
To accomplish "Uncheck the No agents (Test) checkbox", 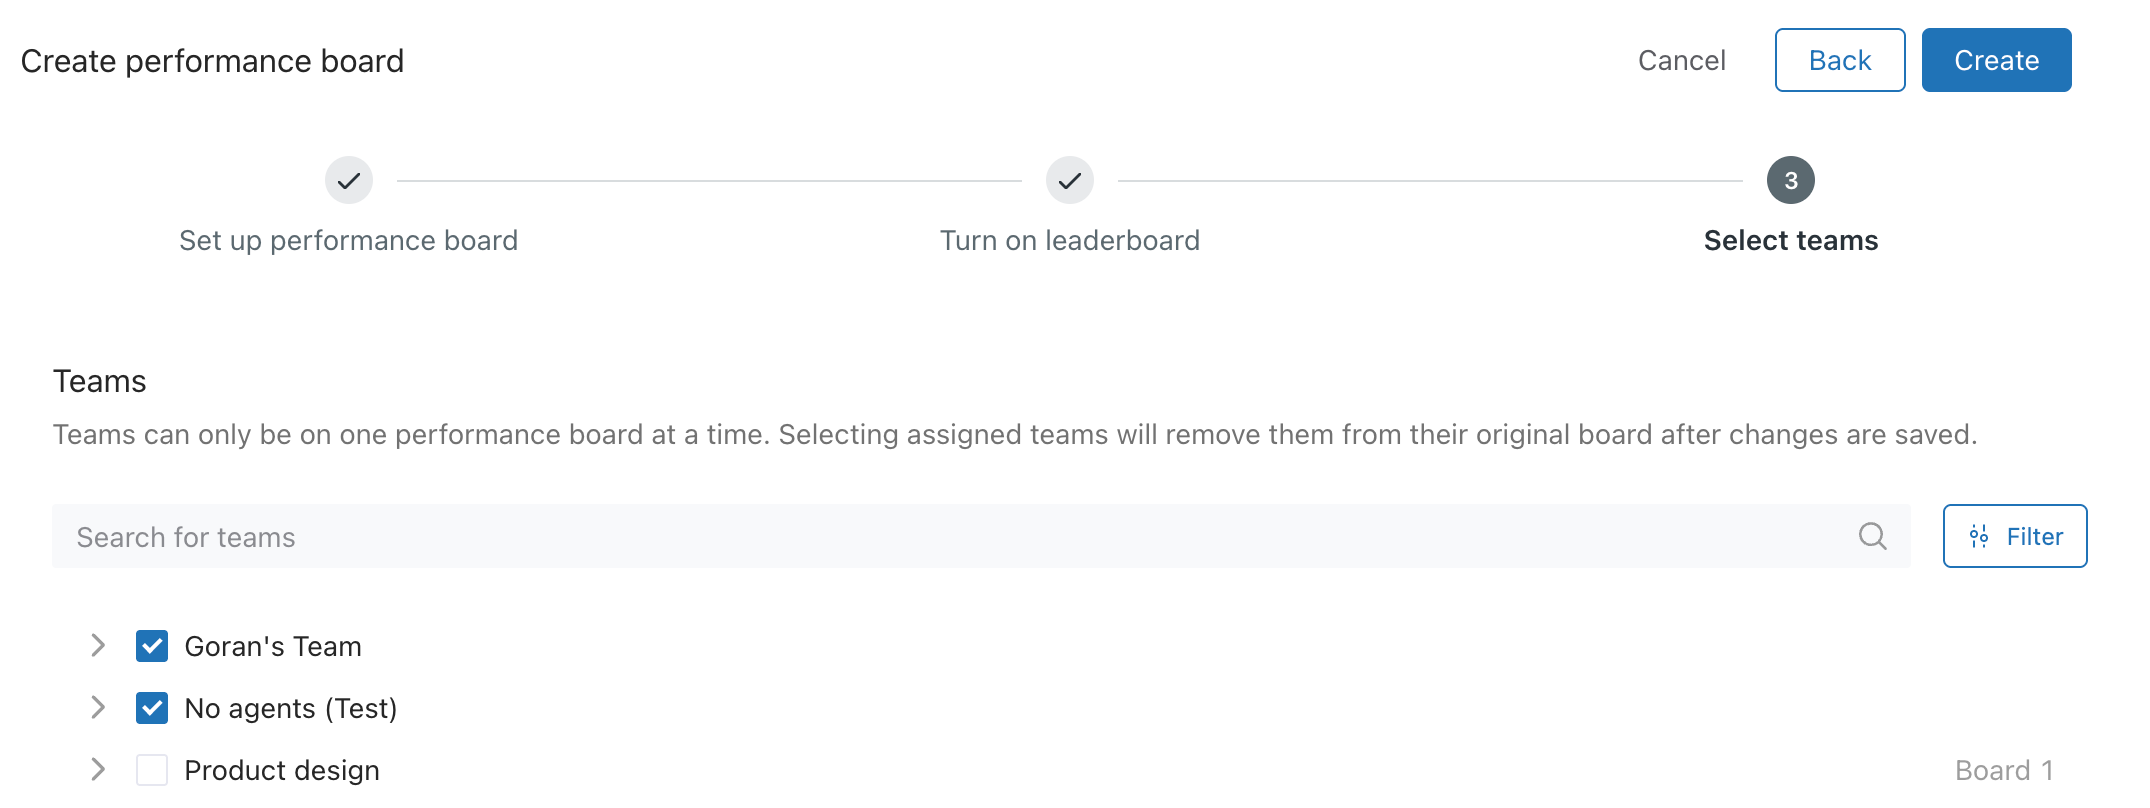I will pyautogui.click(x=152, y=708).
